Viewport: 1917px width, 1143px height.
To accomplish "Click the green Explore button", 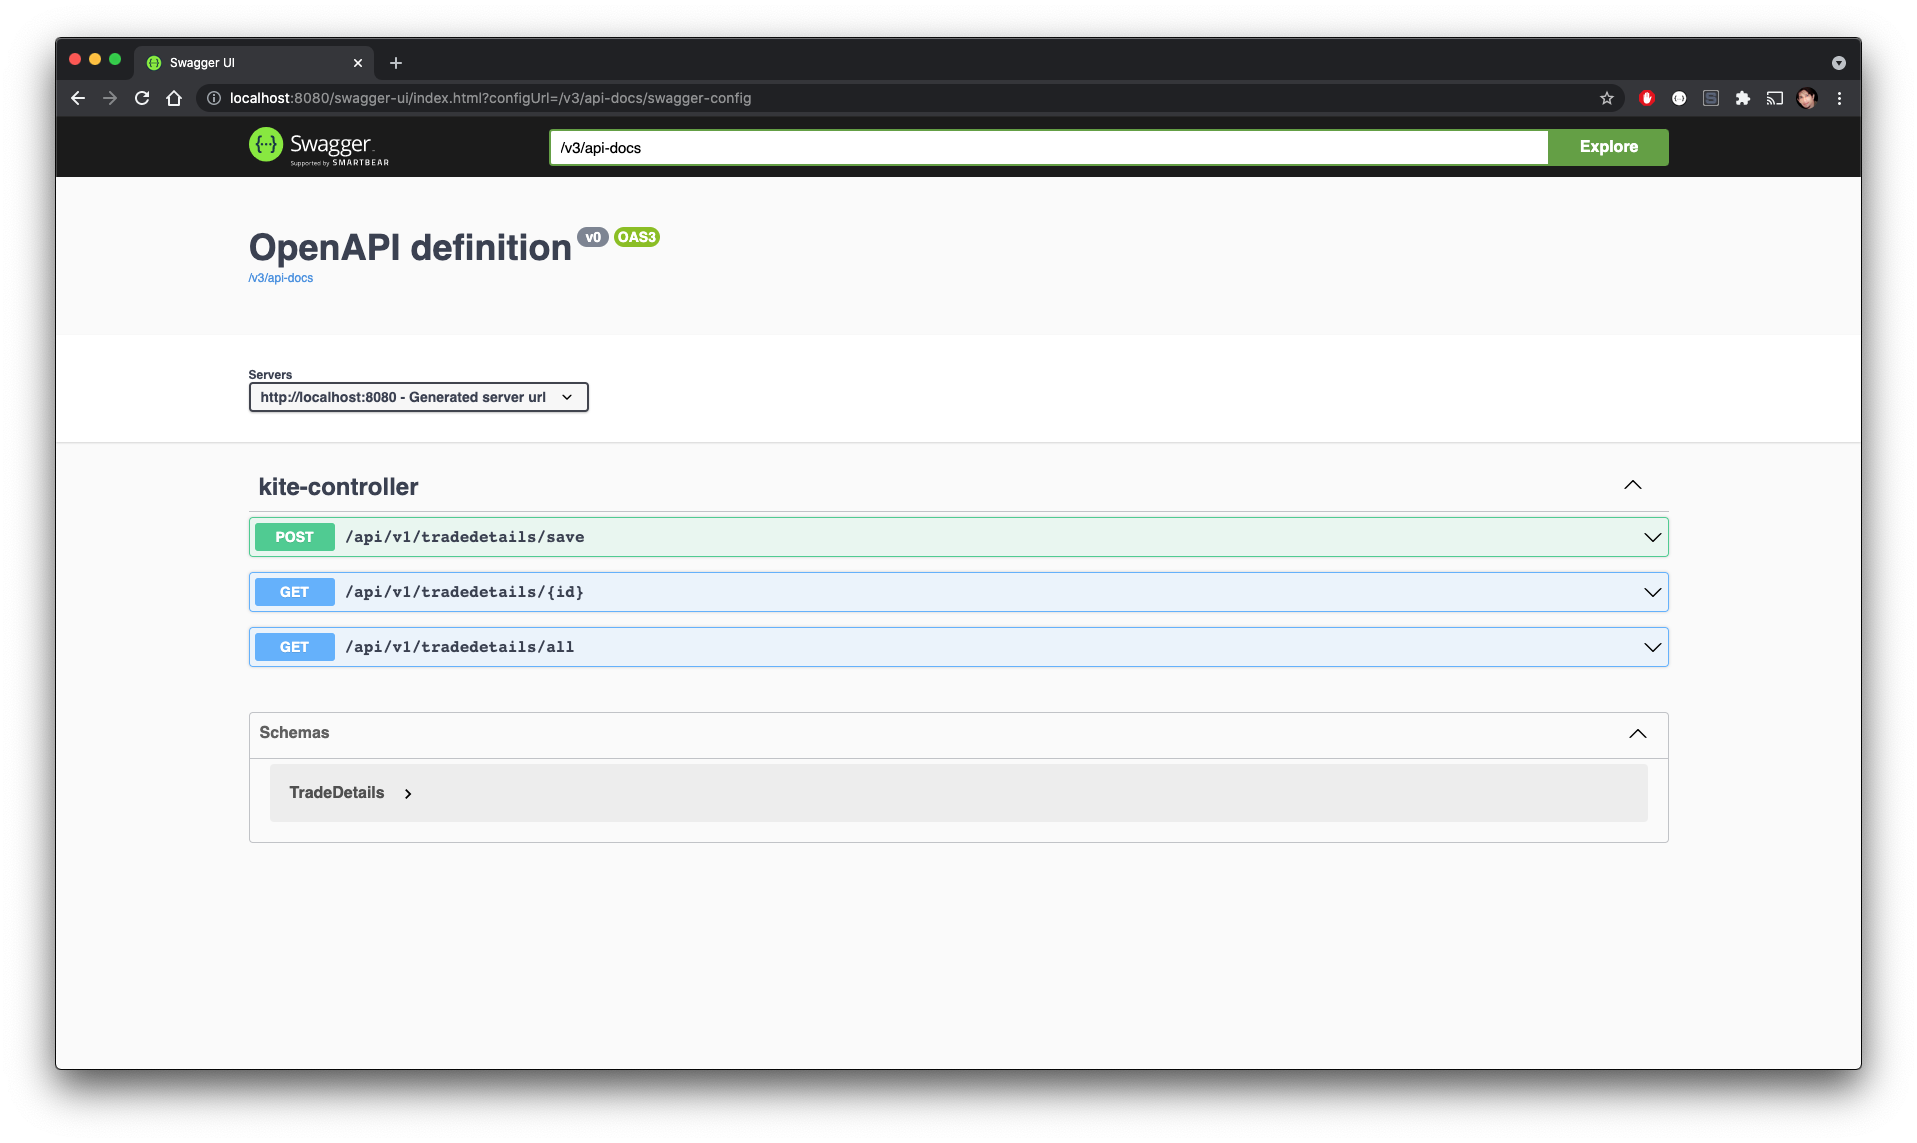I will coord(1608,147).
